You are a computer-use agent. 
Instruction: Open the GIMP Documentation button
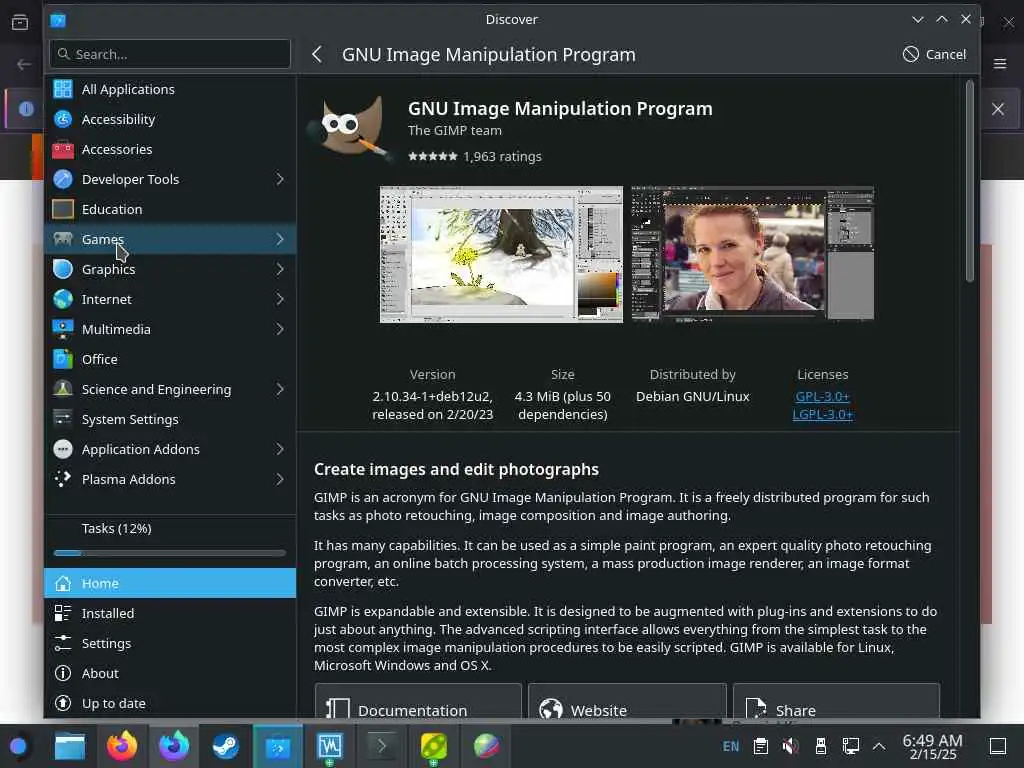[x=418, y=703]
